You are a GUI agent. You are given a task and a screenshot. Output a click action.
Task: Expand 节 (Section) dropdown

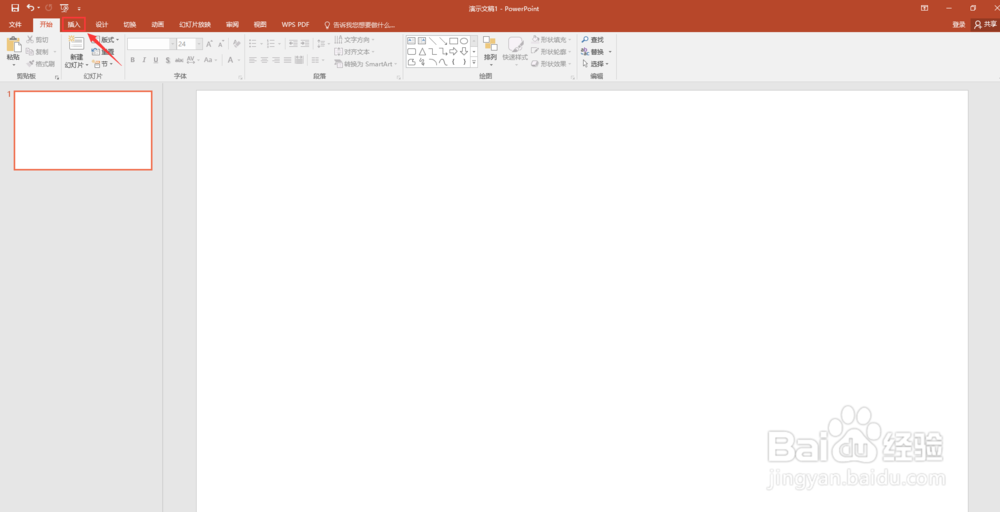(103, 64)
